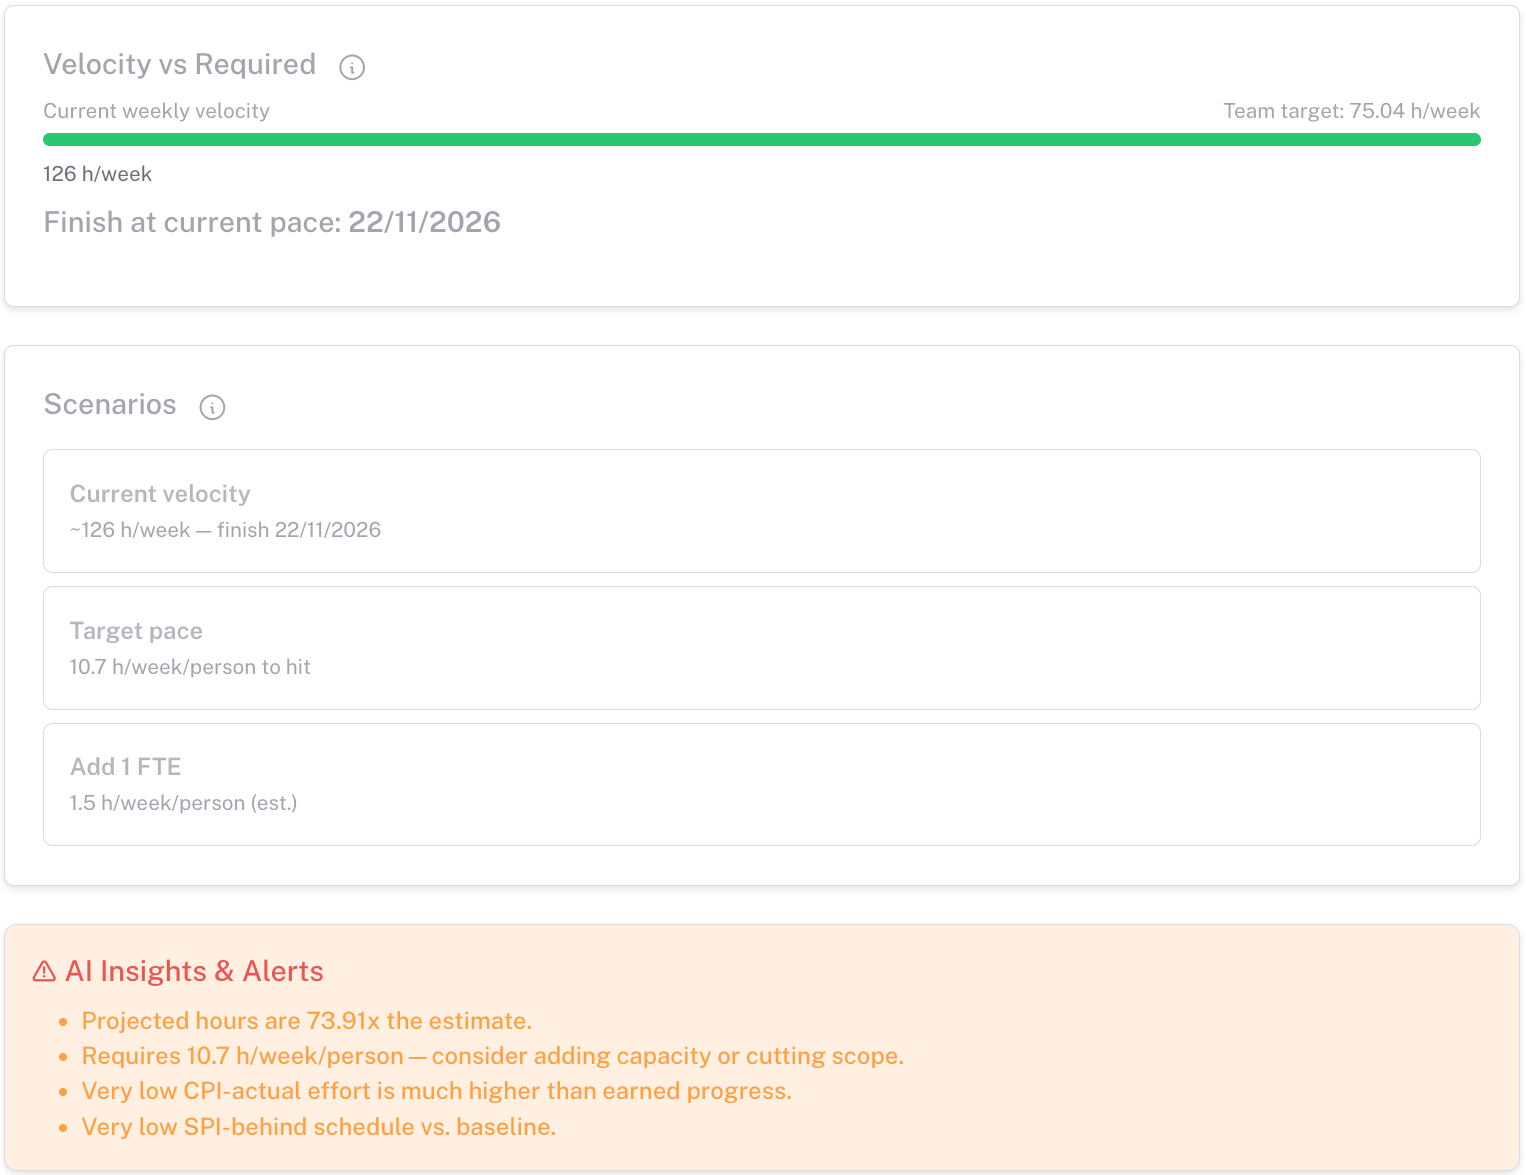Screen dimensions: 1526x1175
Task: Click the info icon next to Scenarios
Action: (212, 407)
